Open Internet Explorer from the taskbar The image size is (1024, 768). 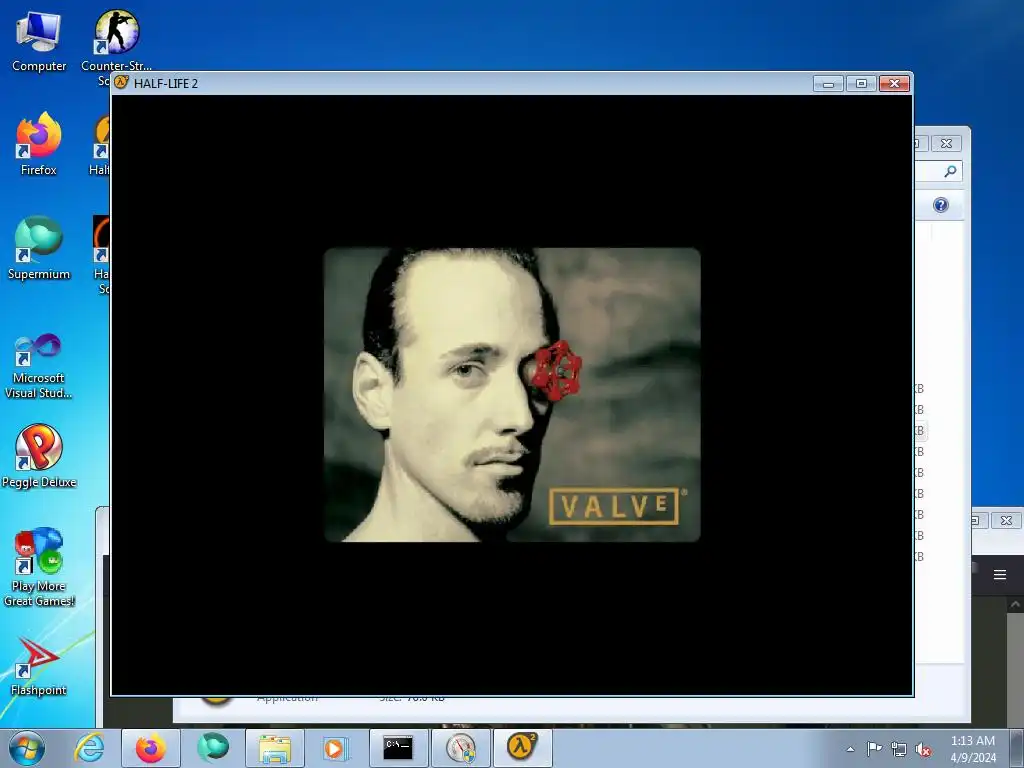pyautogui.click(x=89, y=748)
